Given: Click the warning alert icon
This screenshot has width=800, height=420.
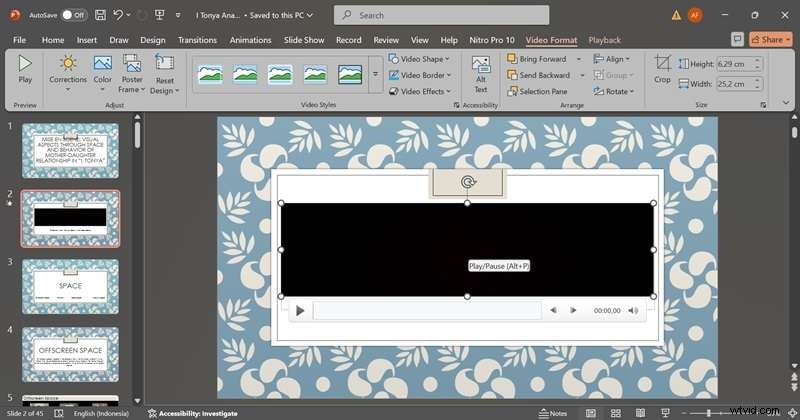Looking at the screenshot, I should [x=677, y=15].
